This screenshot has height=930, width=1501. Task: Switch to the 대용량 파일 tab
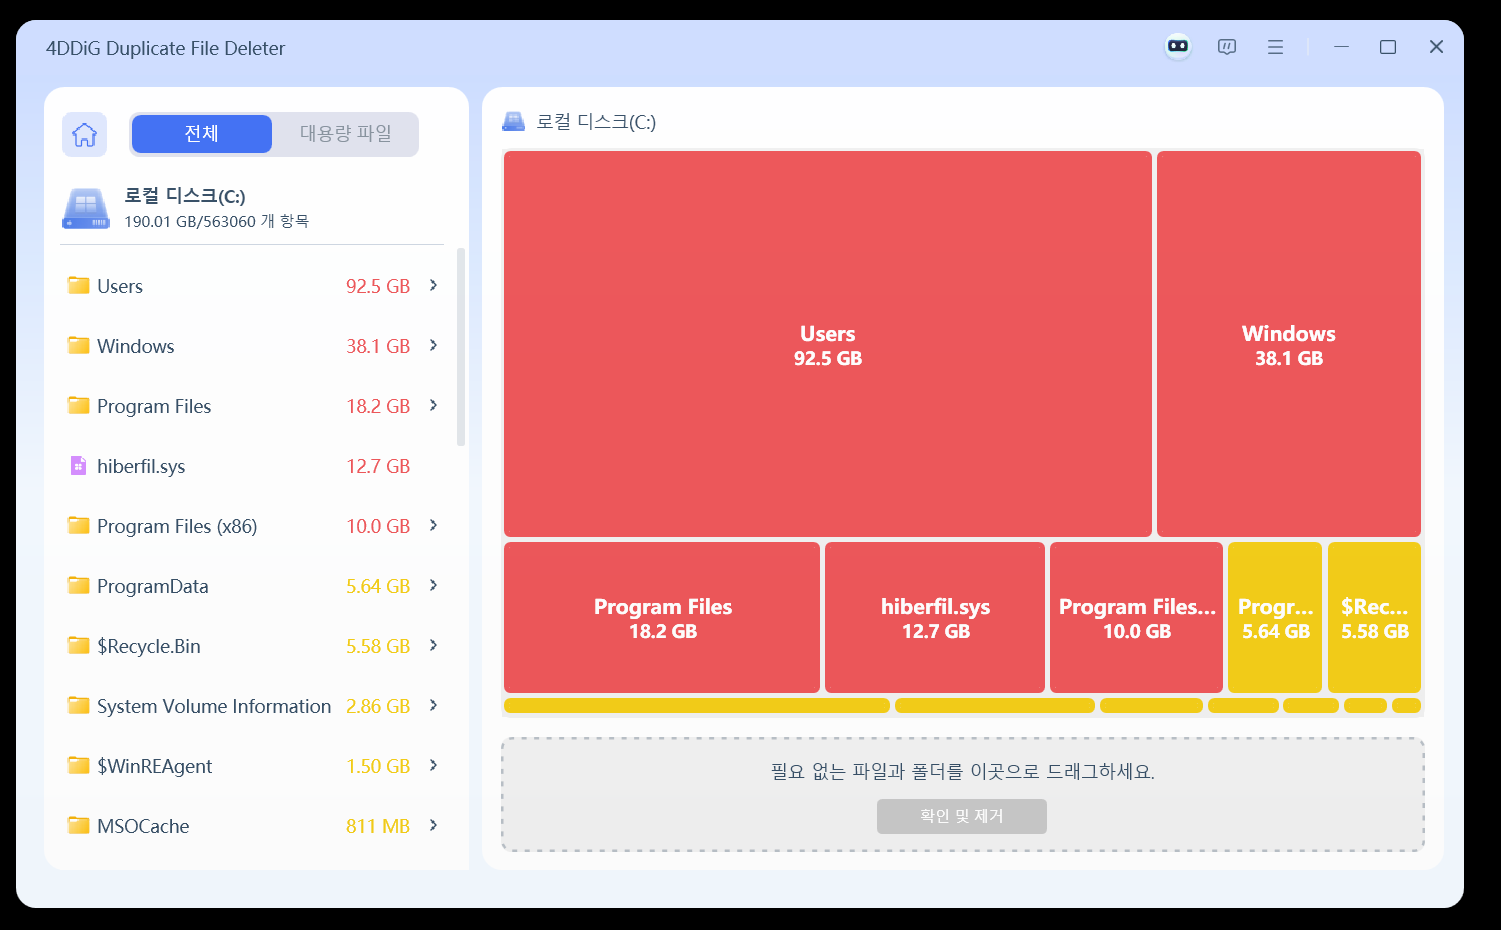345,134
